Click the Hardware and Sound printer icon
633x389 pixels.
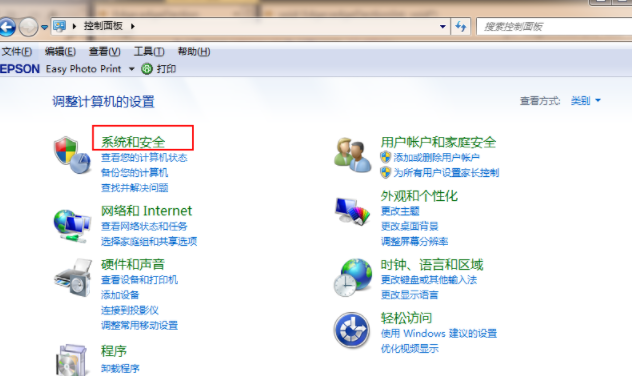coord(73,278)
